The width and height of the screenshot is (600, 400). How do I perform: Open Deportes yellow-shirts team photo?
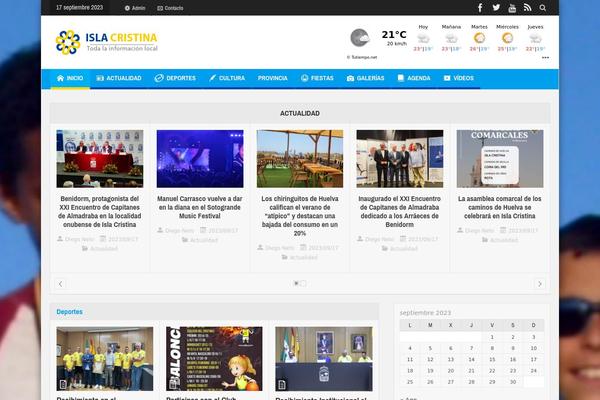coord(105,359)
